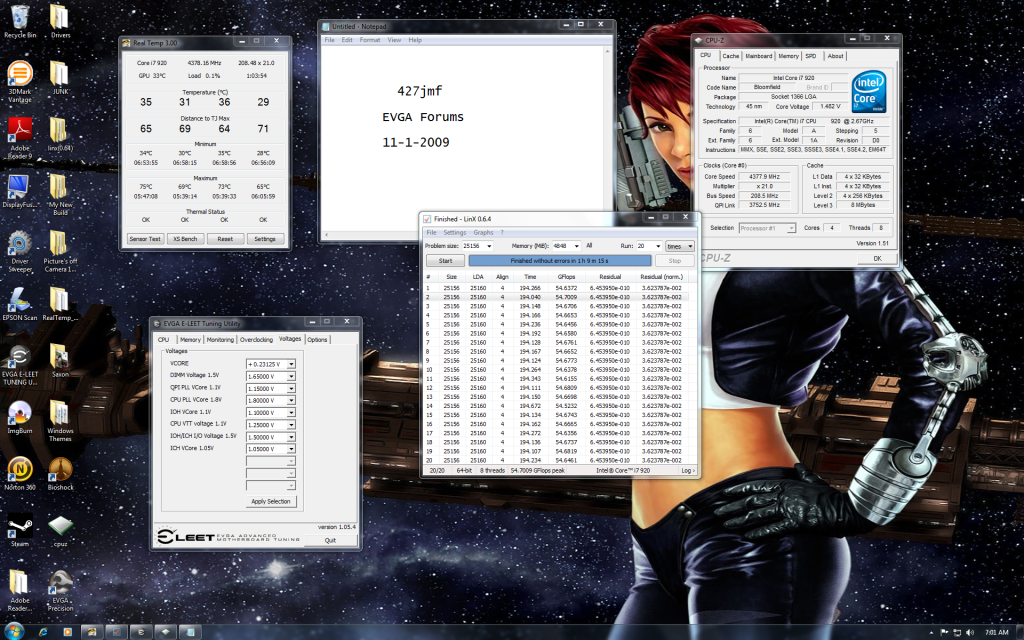Open the 3DMark Vantage desktop shortcut
The height and width of the screenshot is (640, 1024).
click(x=19, y=74)
